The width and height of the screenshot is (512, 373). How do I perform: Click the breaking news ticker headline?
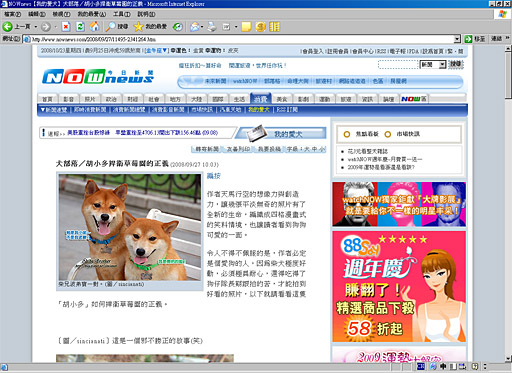point(143,133)
